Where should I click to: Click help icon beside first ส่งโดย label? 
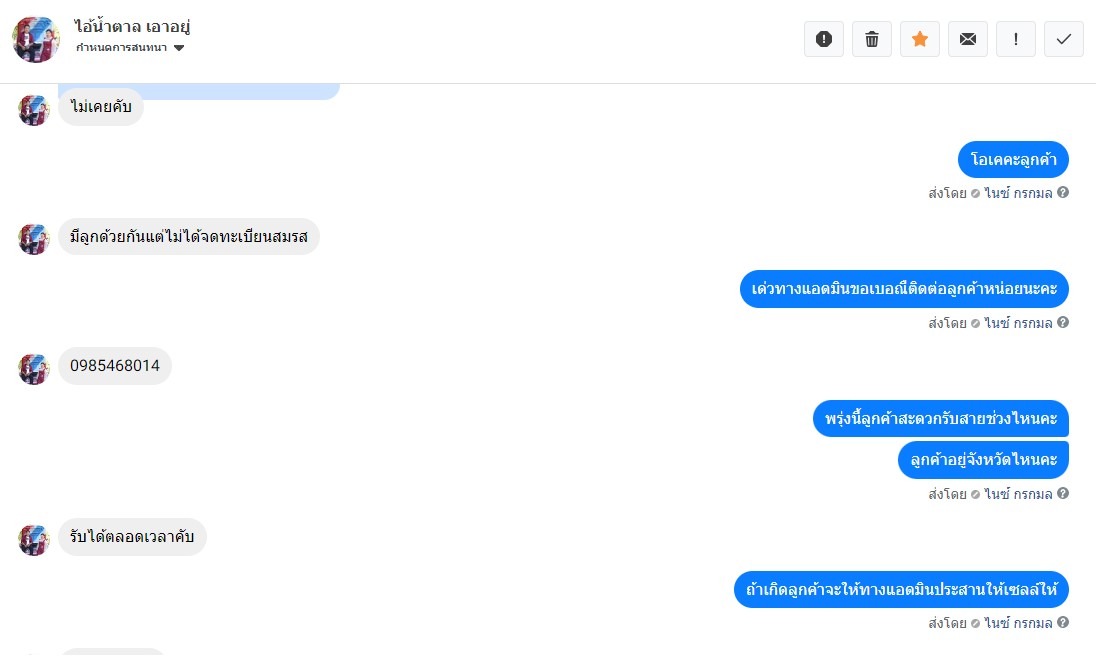[x=1062, y=192]
